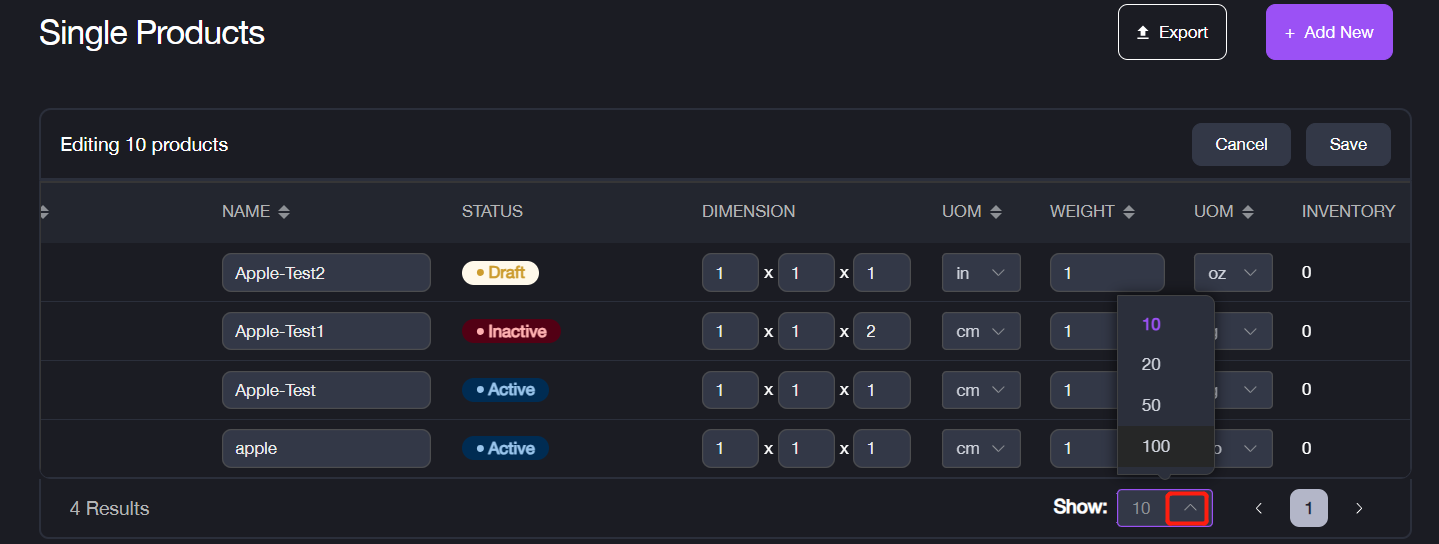
Task: Open the 'cm' unit dropdown for Apple-Test1
Action: (980, 331)
